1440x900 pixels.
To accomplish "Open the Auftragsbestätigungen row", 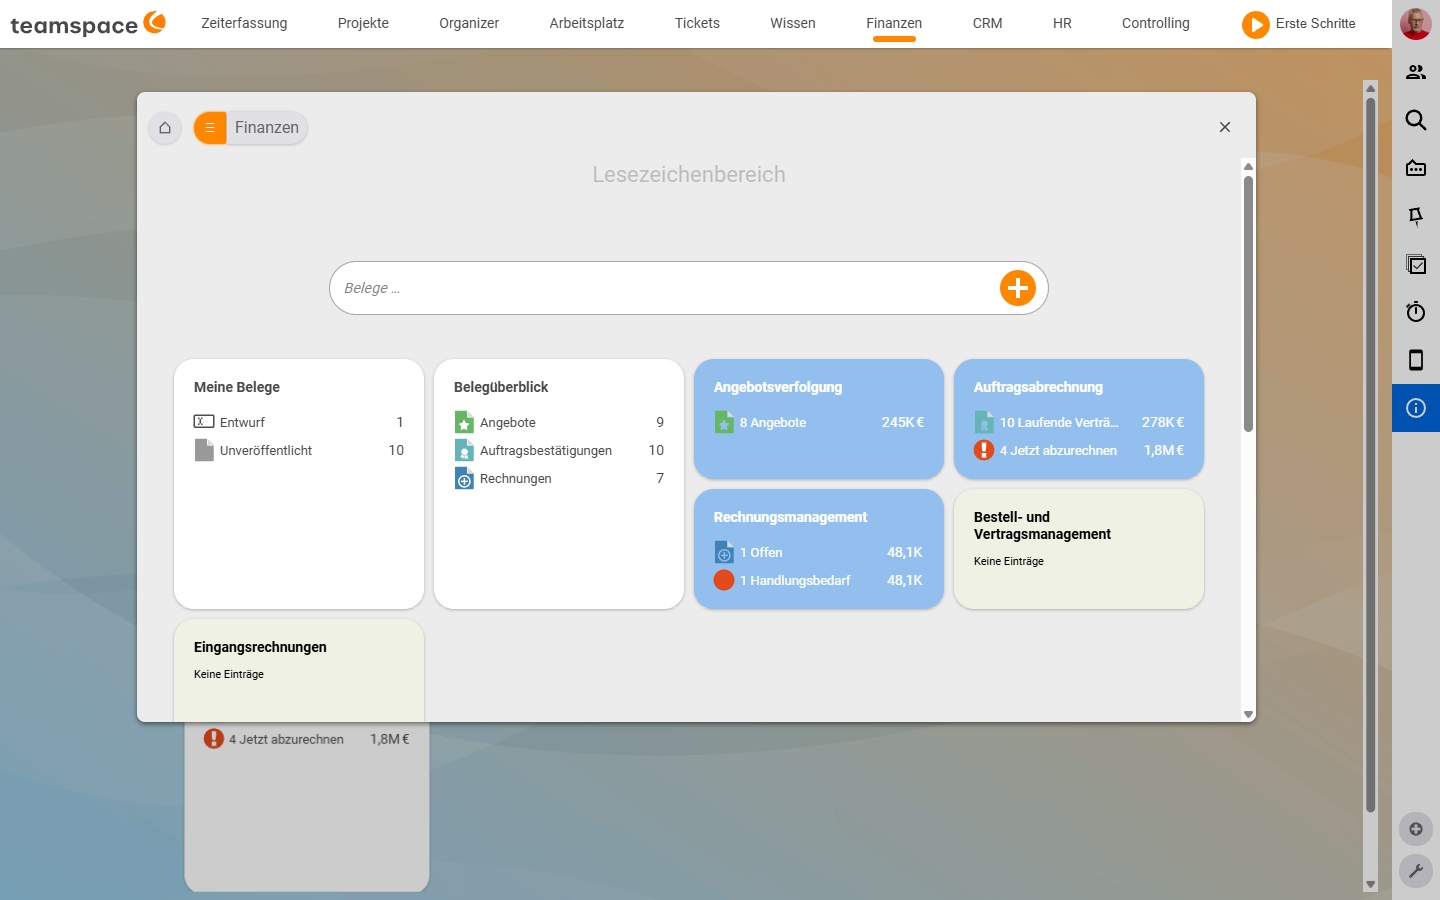I will coord(559,450).
